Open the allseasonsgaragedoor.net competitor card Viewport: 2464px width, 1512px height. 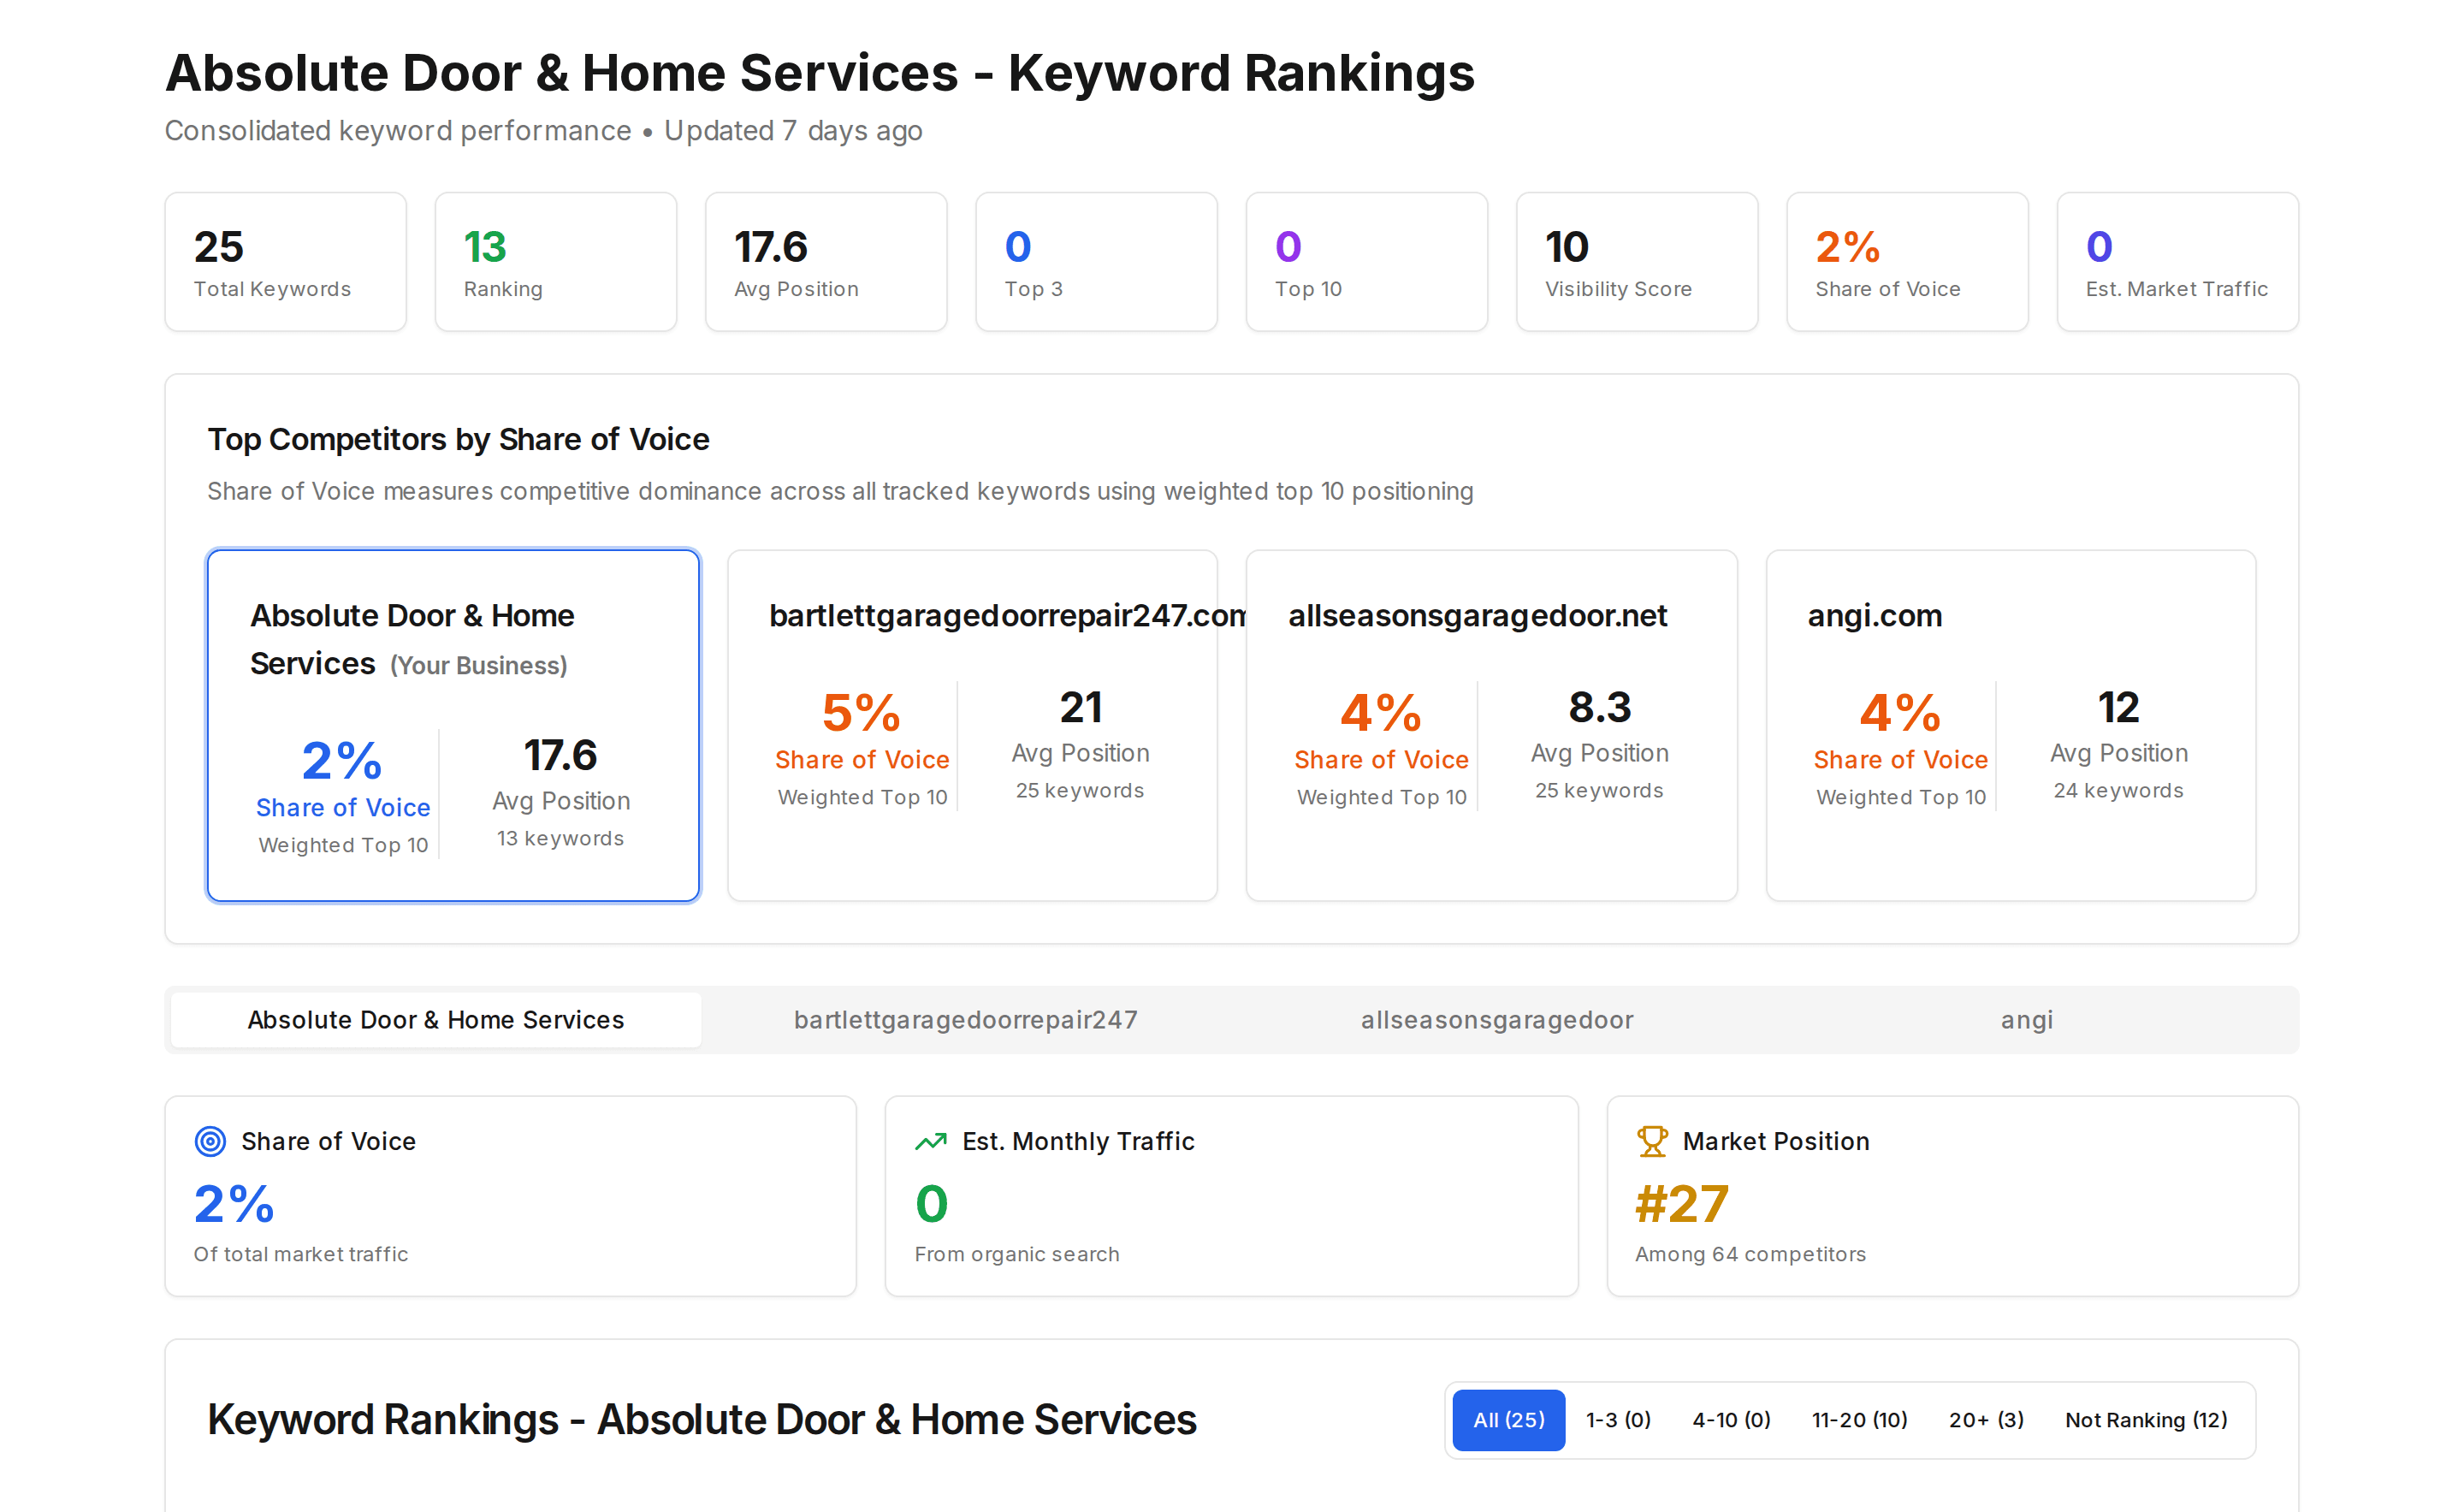click(1491, 726)
